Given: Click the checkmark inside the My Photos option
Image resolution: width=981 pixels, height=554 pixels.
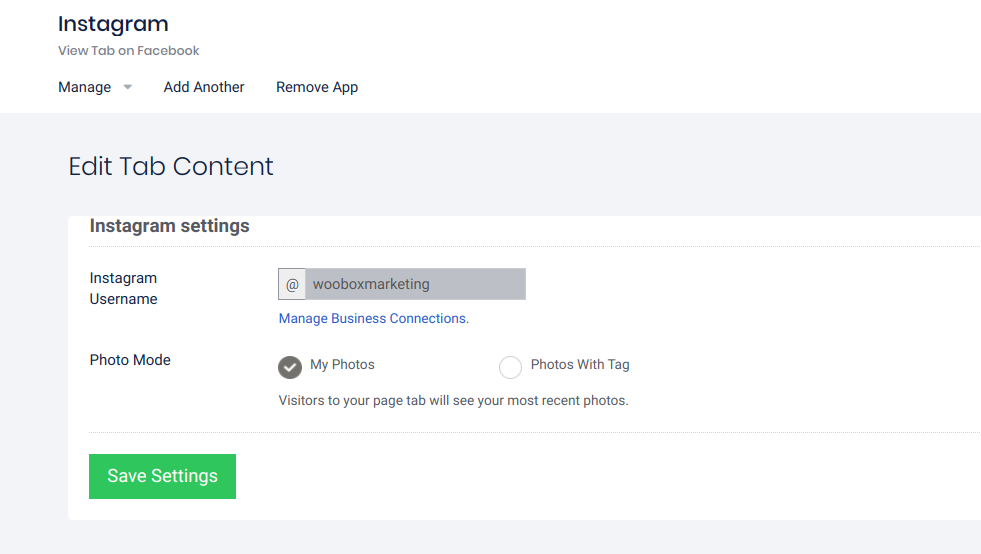Looking at the screenshot, I should 290,368.
